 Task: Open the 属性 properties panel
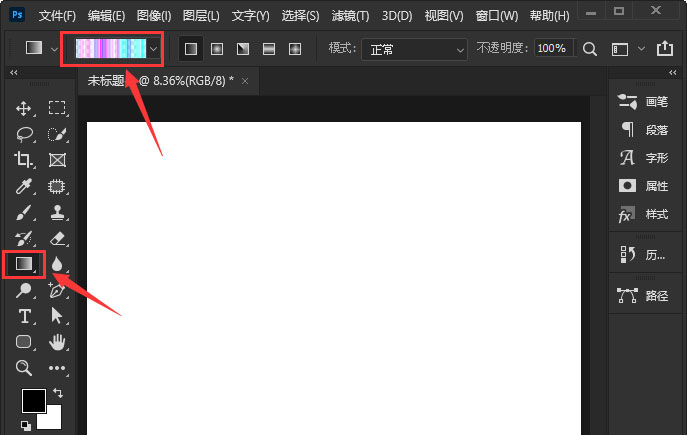[643, 186]
